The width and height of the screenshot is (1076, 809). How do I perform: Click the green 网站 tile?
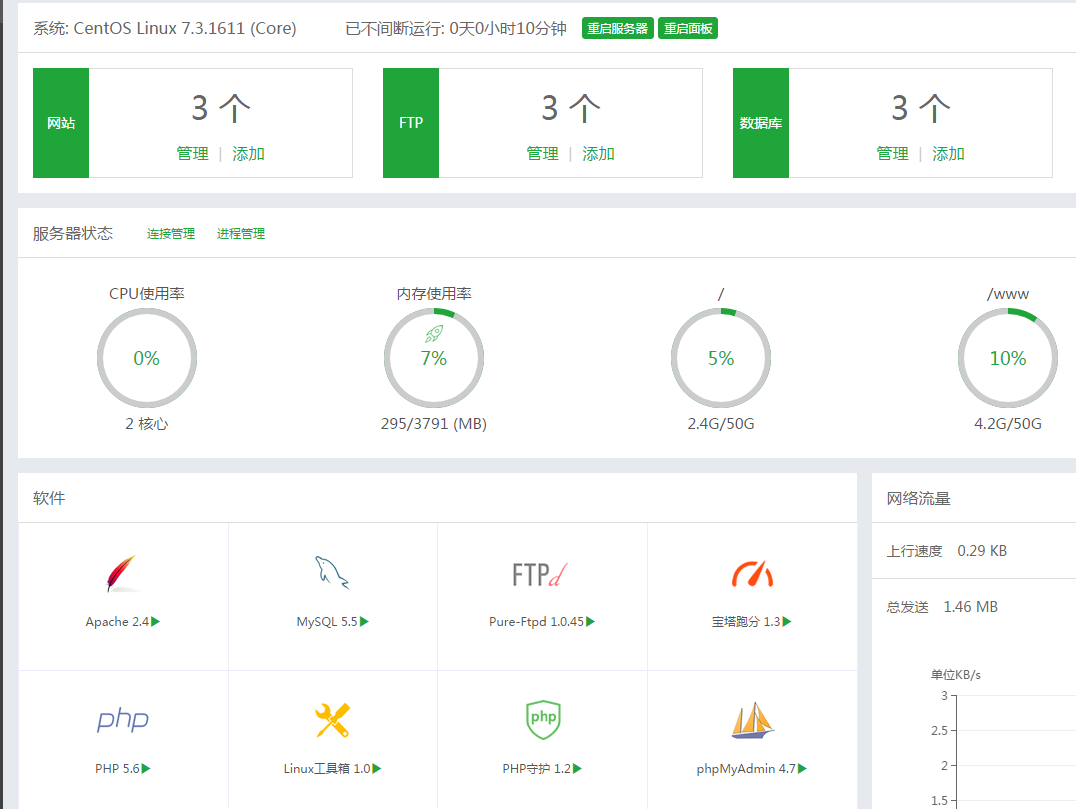pos(61,123)
